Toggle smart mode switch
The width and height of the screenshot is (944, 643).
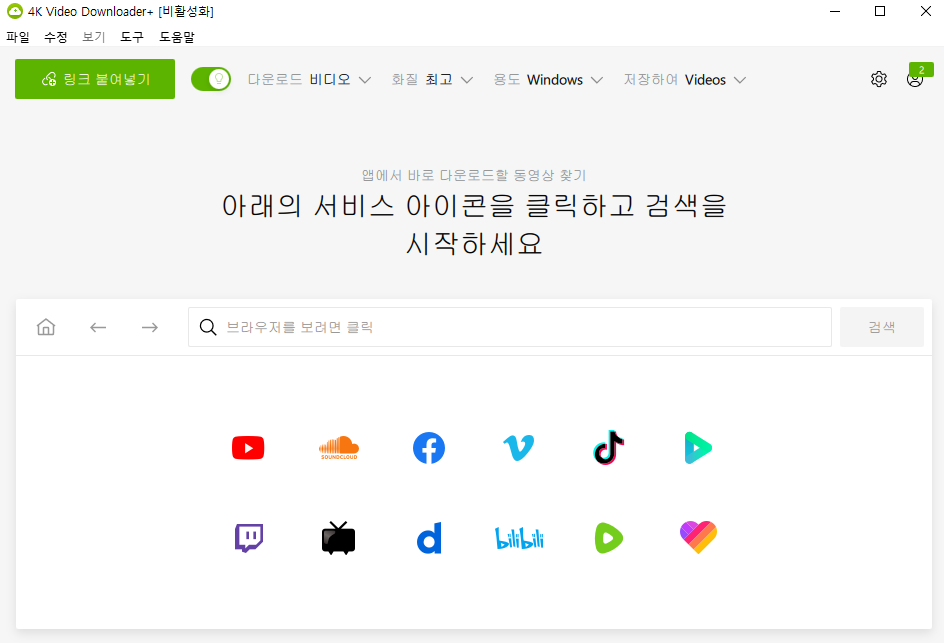[211, 79]
